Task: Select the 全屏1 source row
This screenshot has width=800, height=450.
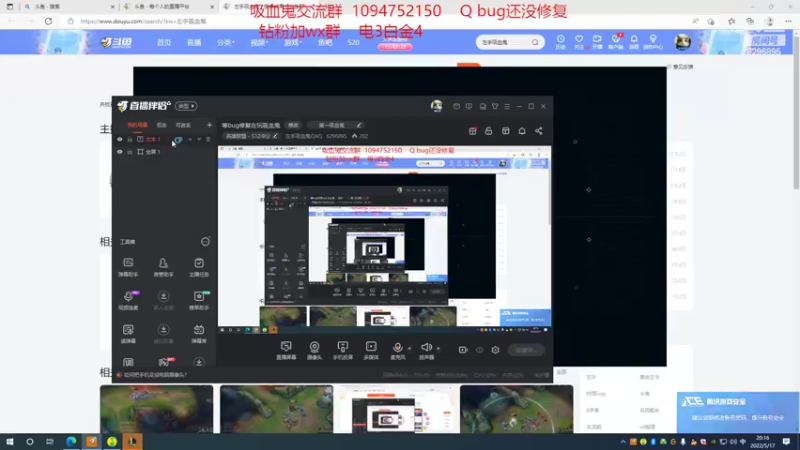Action: (163, 152)
